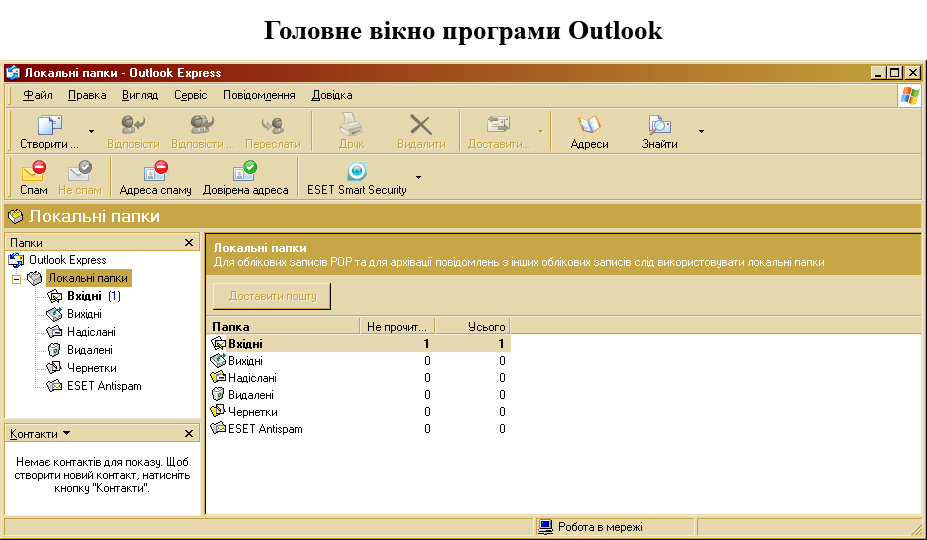Select the Видалені row in folder list

[x=359, y=395]
